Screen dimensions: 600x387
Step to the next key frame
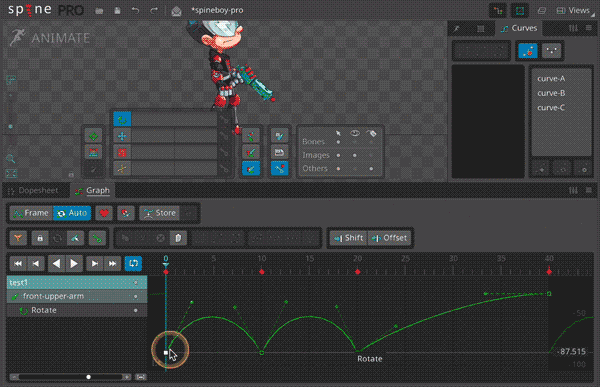[x=94, y=263]
